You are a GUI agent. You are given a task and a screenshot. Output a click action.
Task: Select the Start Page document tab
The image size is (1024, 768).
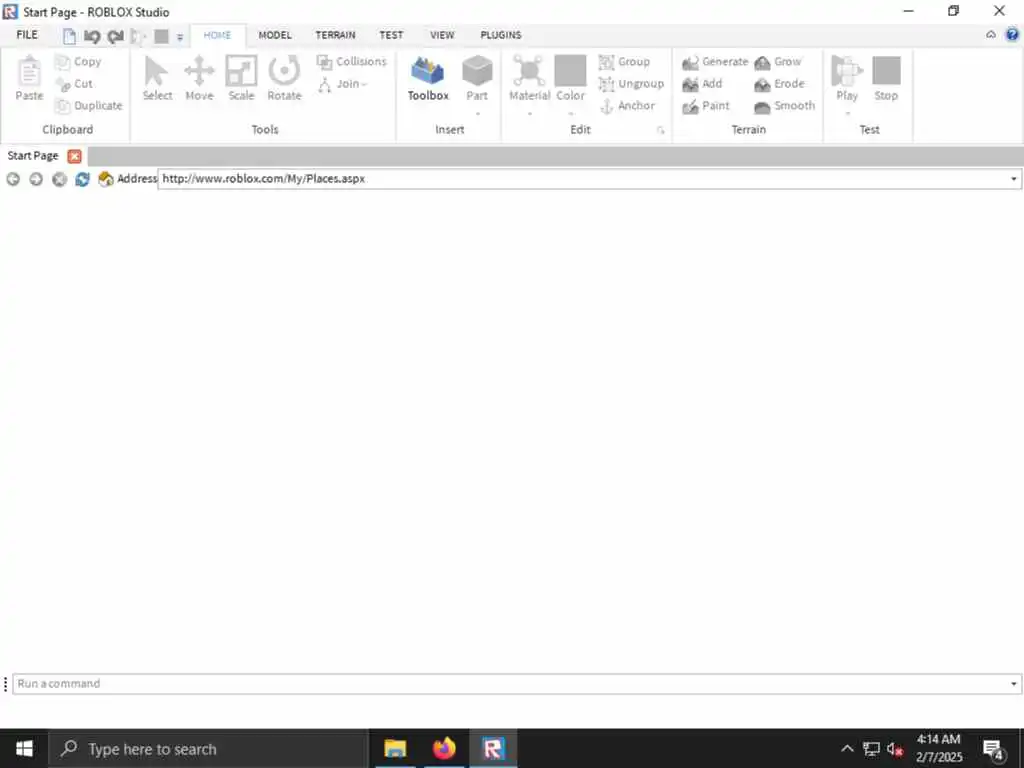point(33,155)
